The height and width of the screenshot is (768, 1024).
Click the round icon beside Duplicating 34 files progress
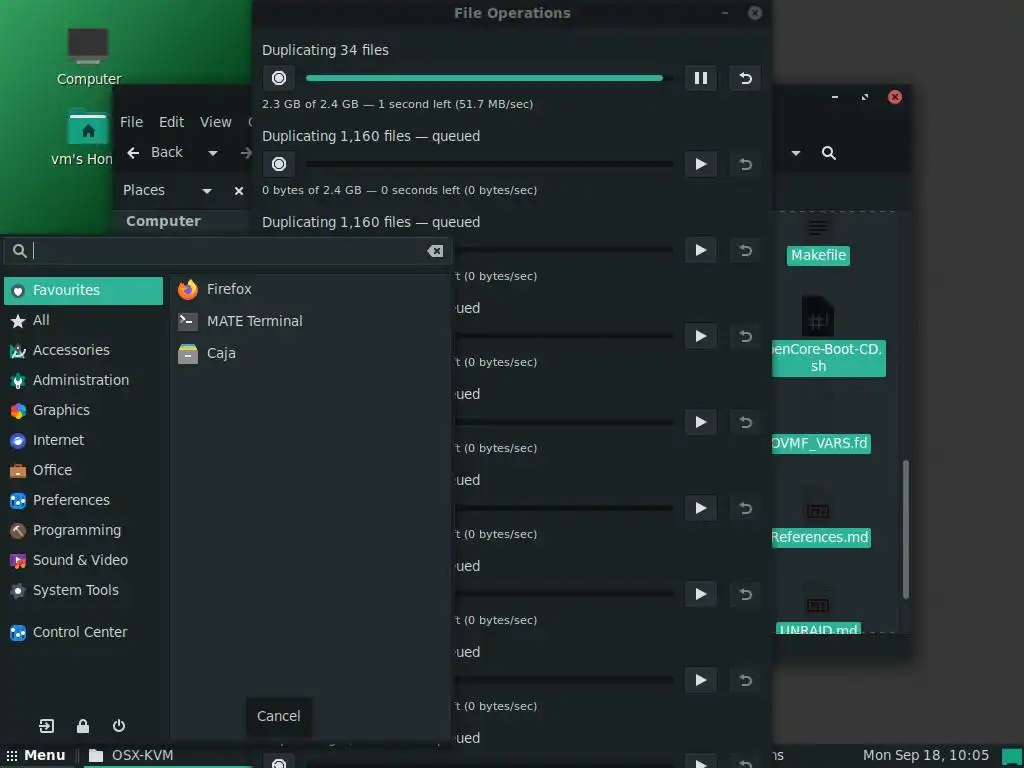click(x=279, y=78)
